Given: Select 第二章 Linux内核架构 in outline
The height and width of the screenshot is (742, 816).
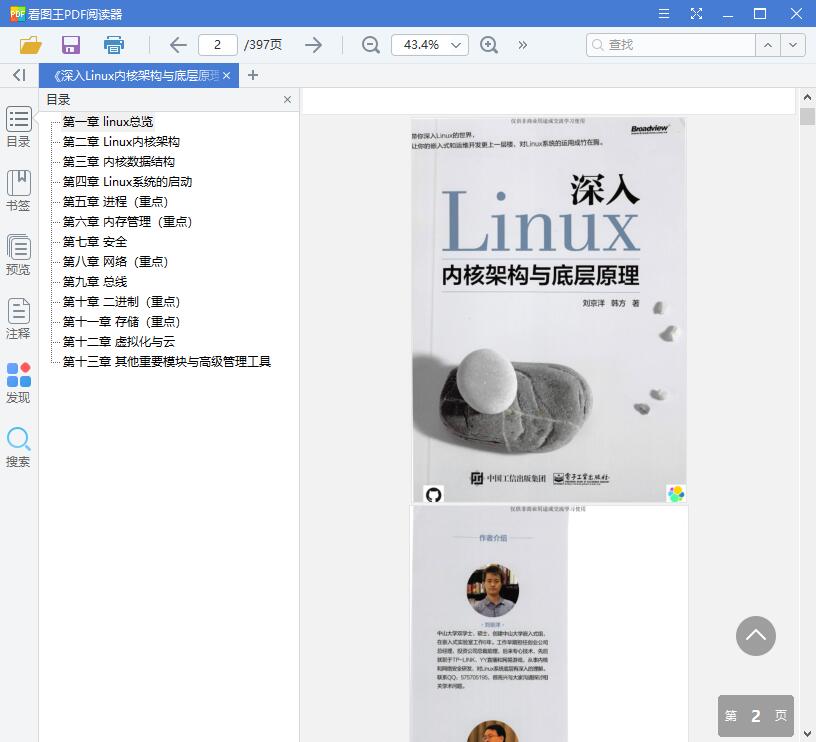Looking at the screenshot, I should 121,142.
